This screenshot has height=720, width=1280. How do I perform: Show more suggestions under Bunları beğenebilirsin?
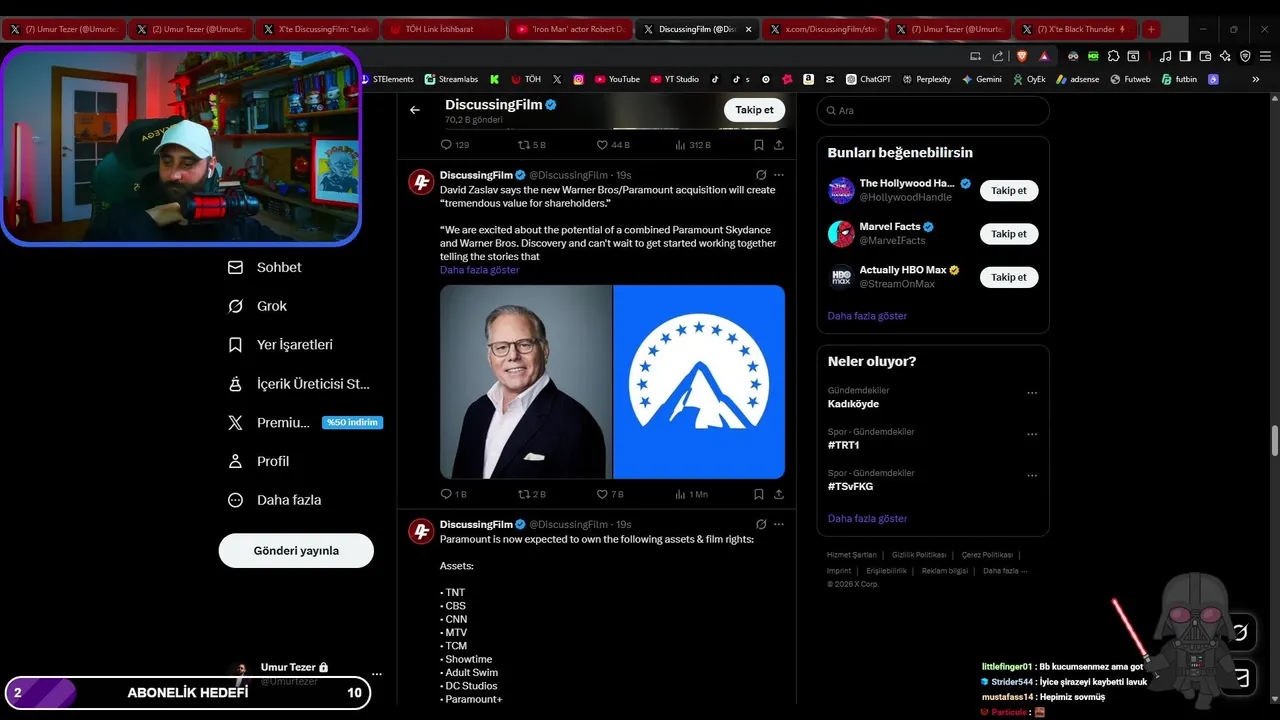(x=867, y=316)
